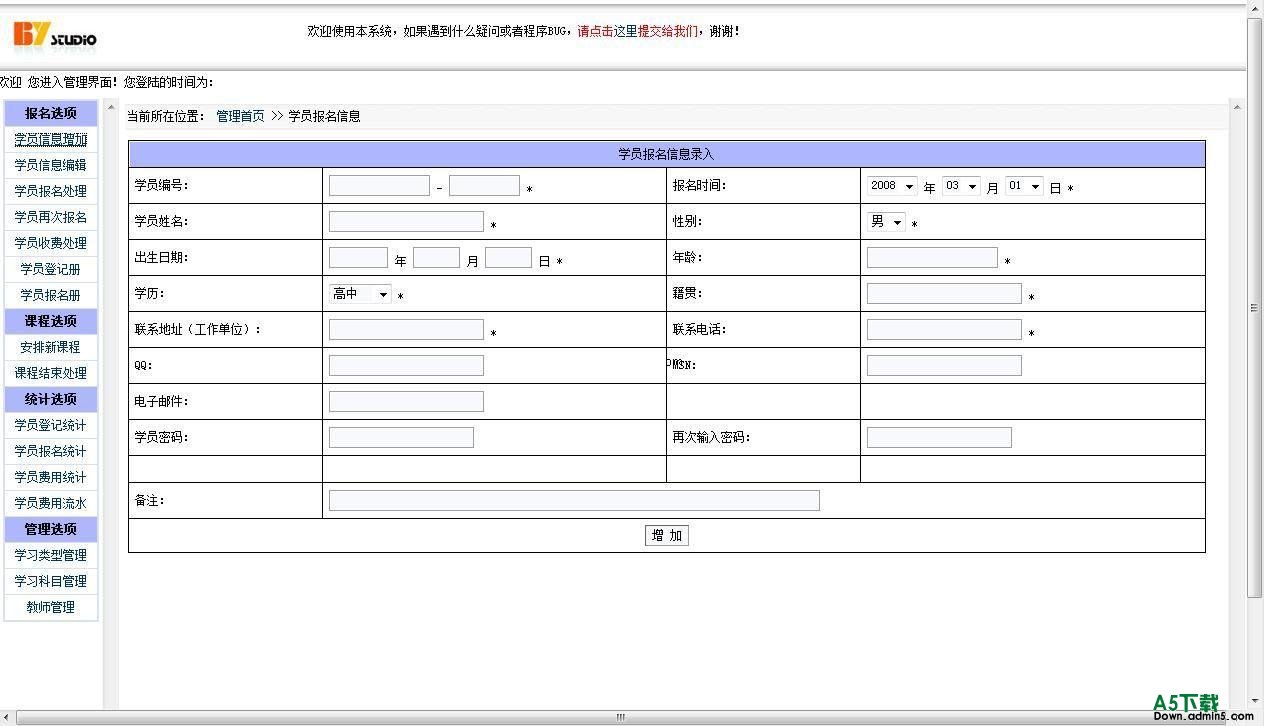Open 教师管理 in sidebar
This screenshot has width=1265, height=726.
coord(51,607)
